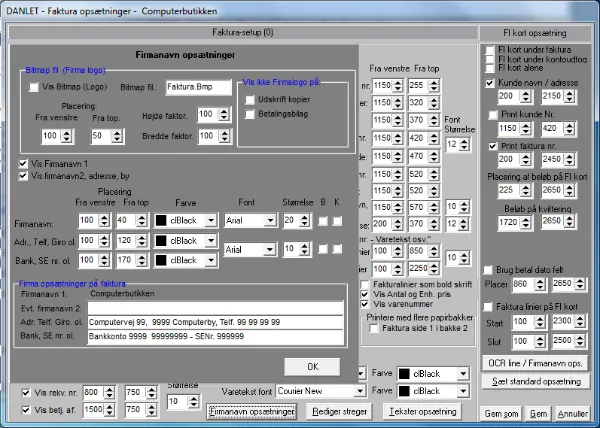Enable Brug betal dato felt
This screenshot has height=428, width=600.
[488, 270]
